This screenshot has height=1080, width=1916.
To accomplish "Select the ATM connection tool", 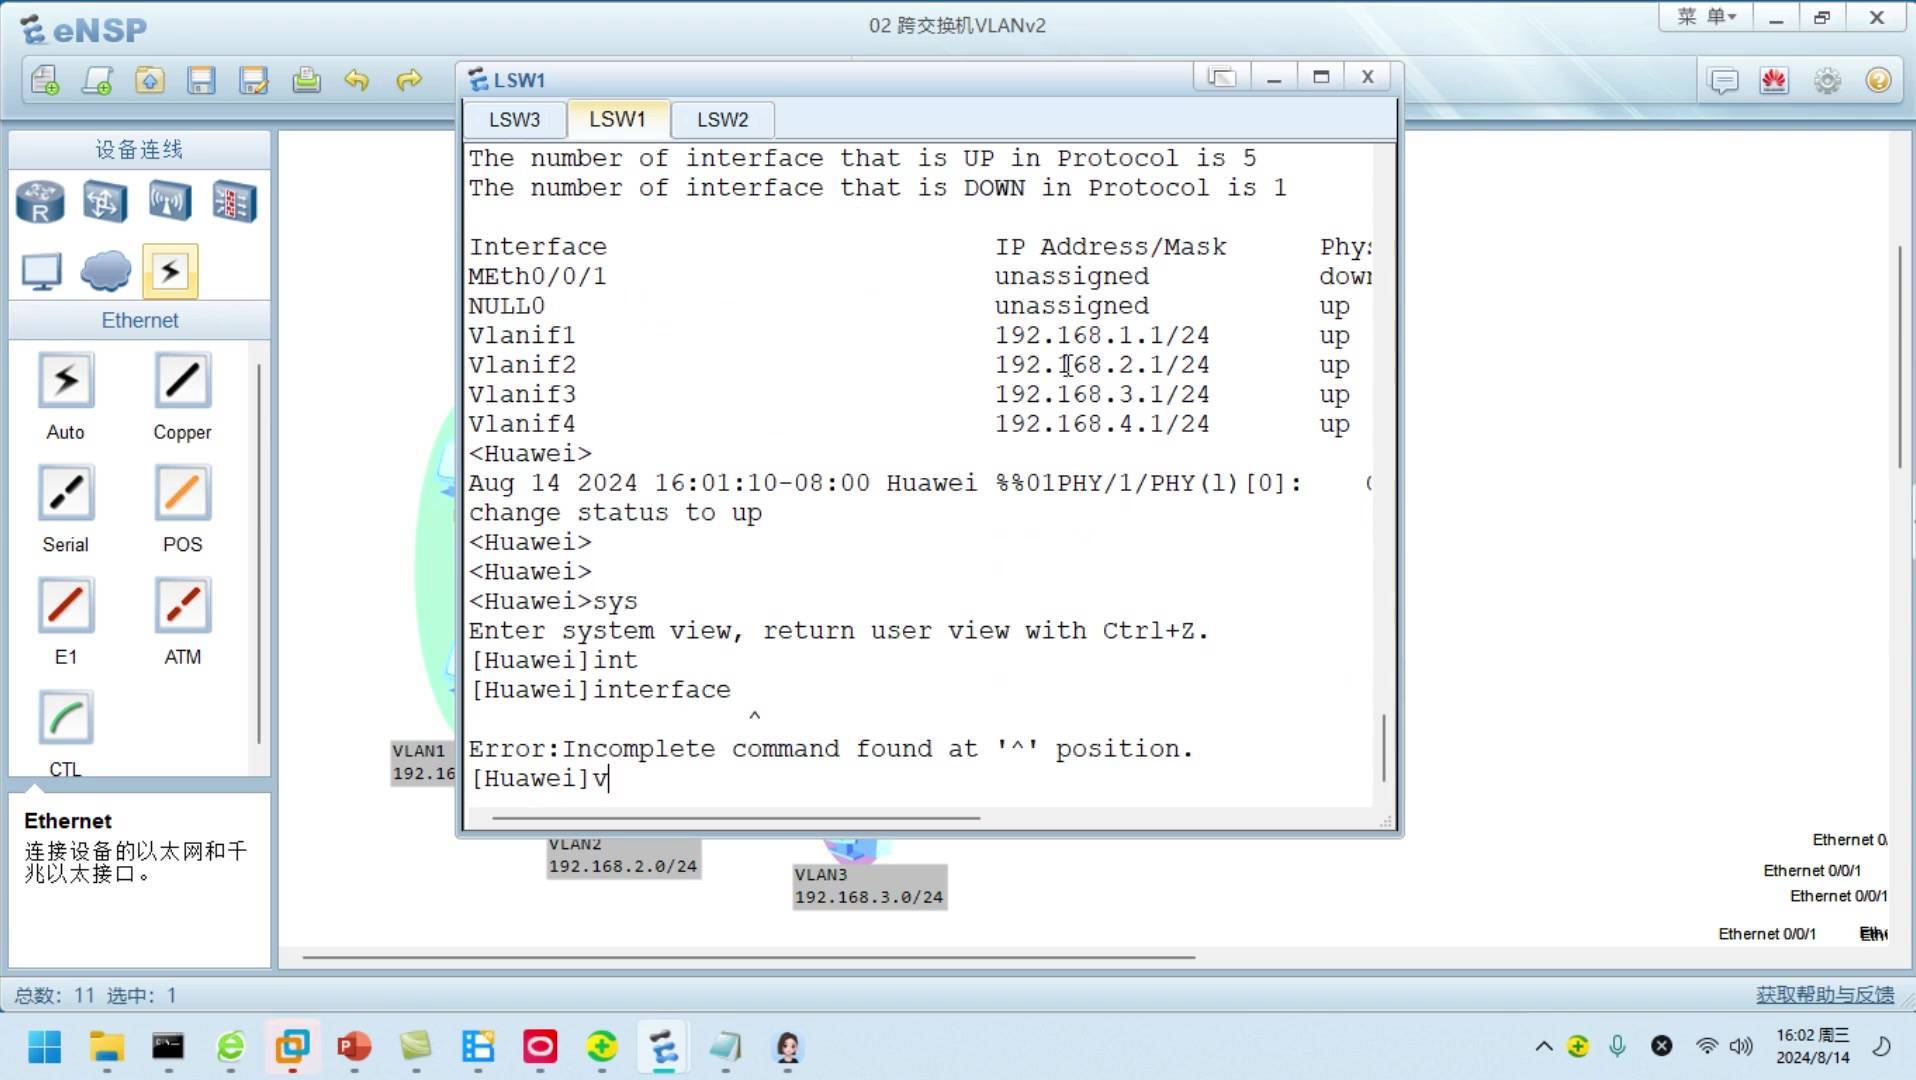I will [x=181, y=605].
